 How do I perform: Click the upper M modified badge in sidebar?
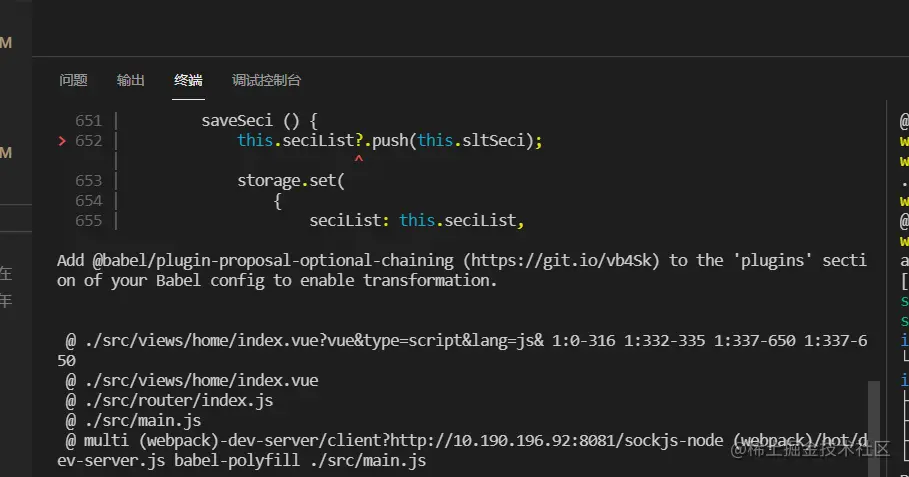pos(5,42)
